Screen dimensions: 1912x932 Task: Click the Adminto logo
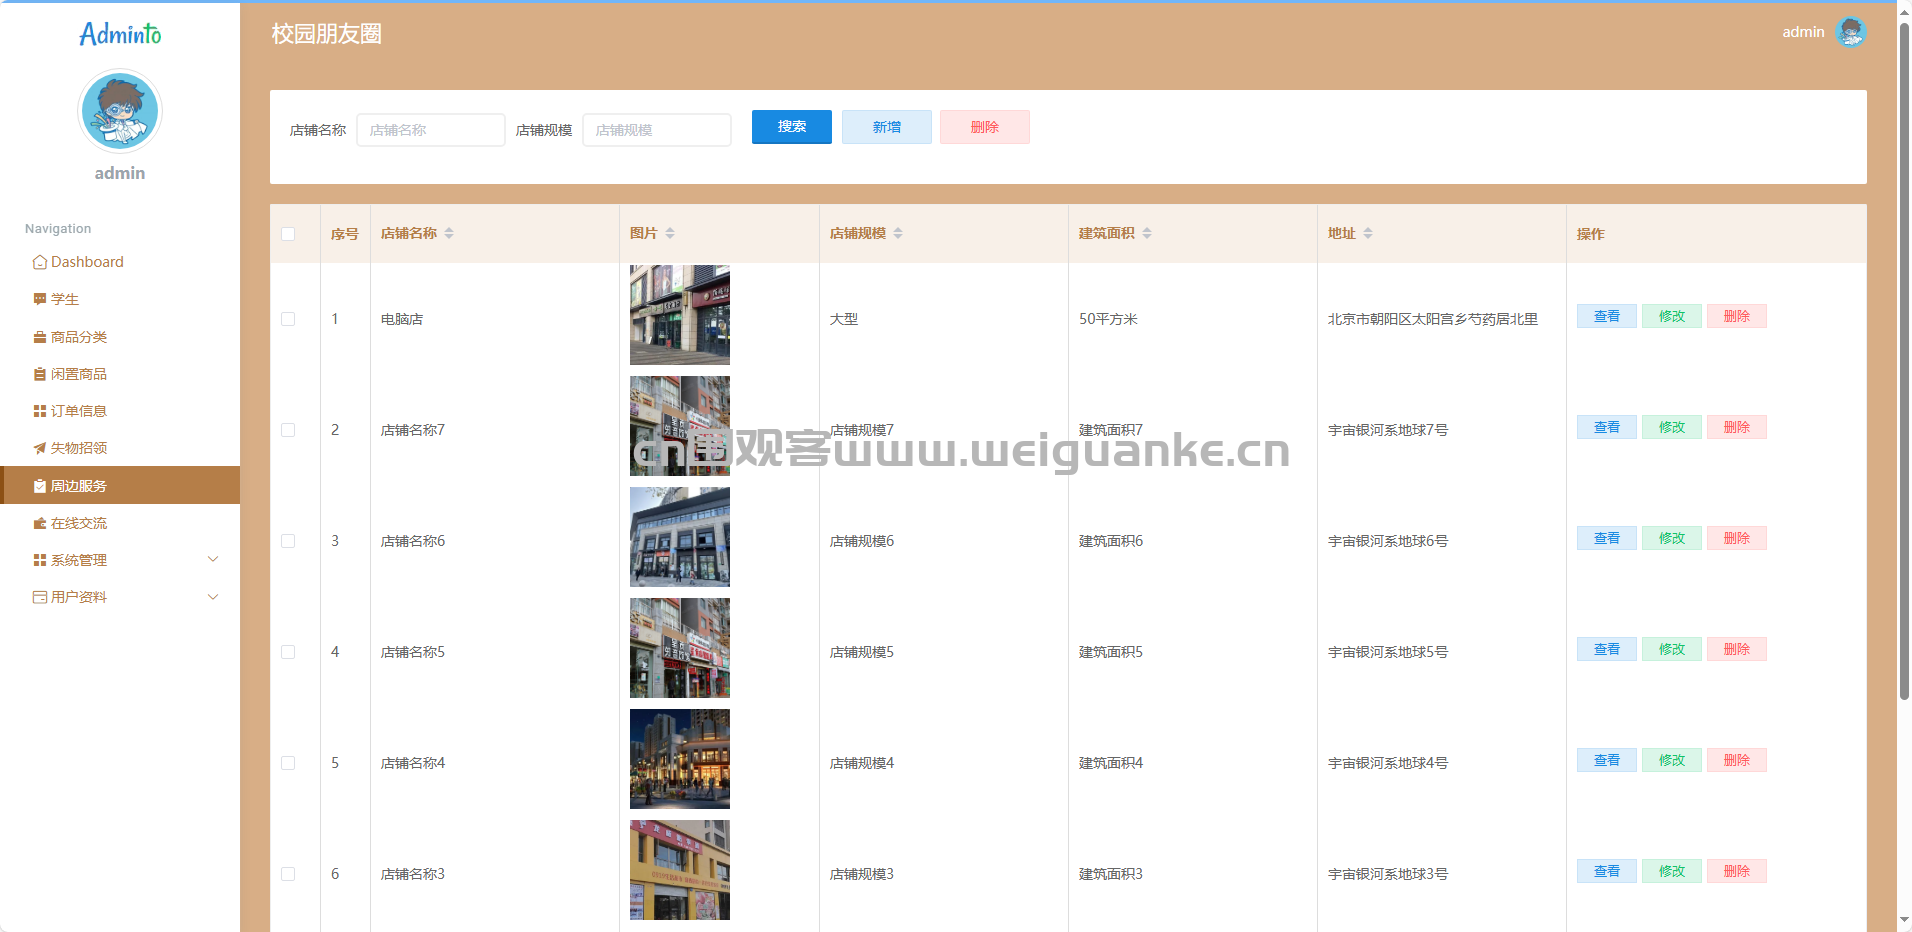coord(120,34)
